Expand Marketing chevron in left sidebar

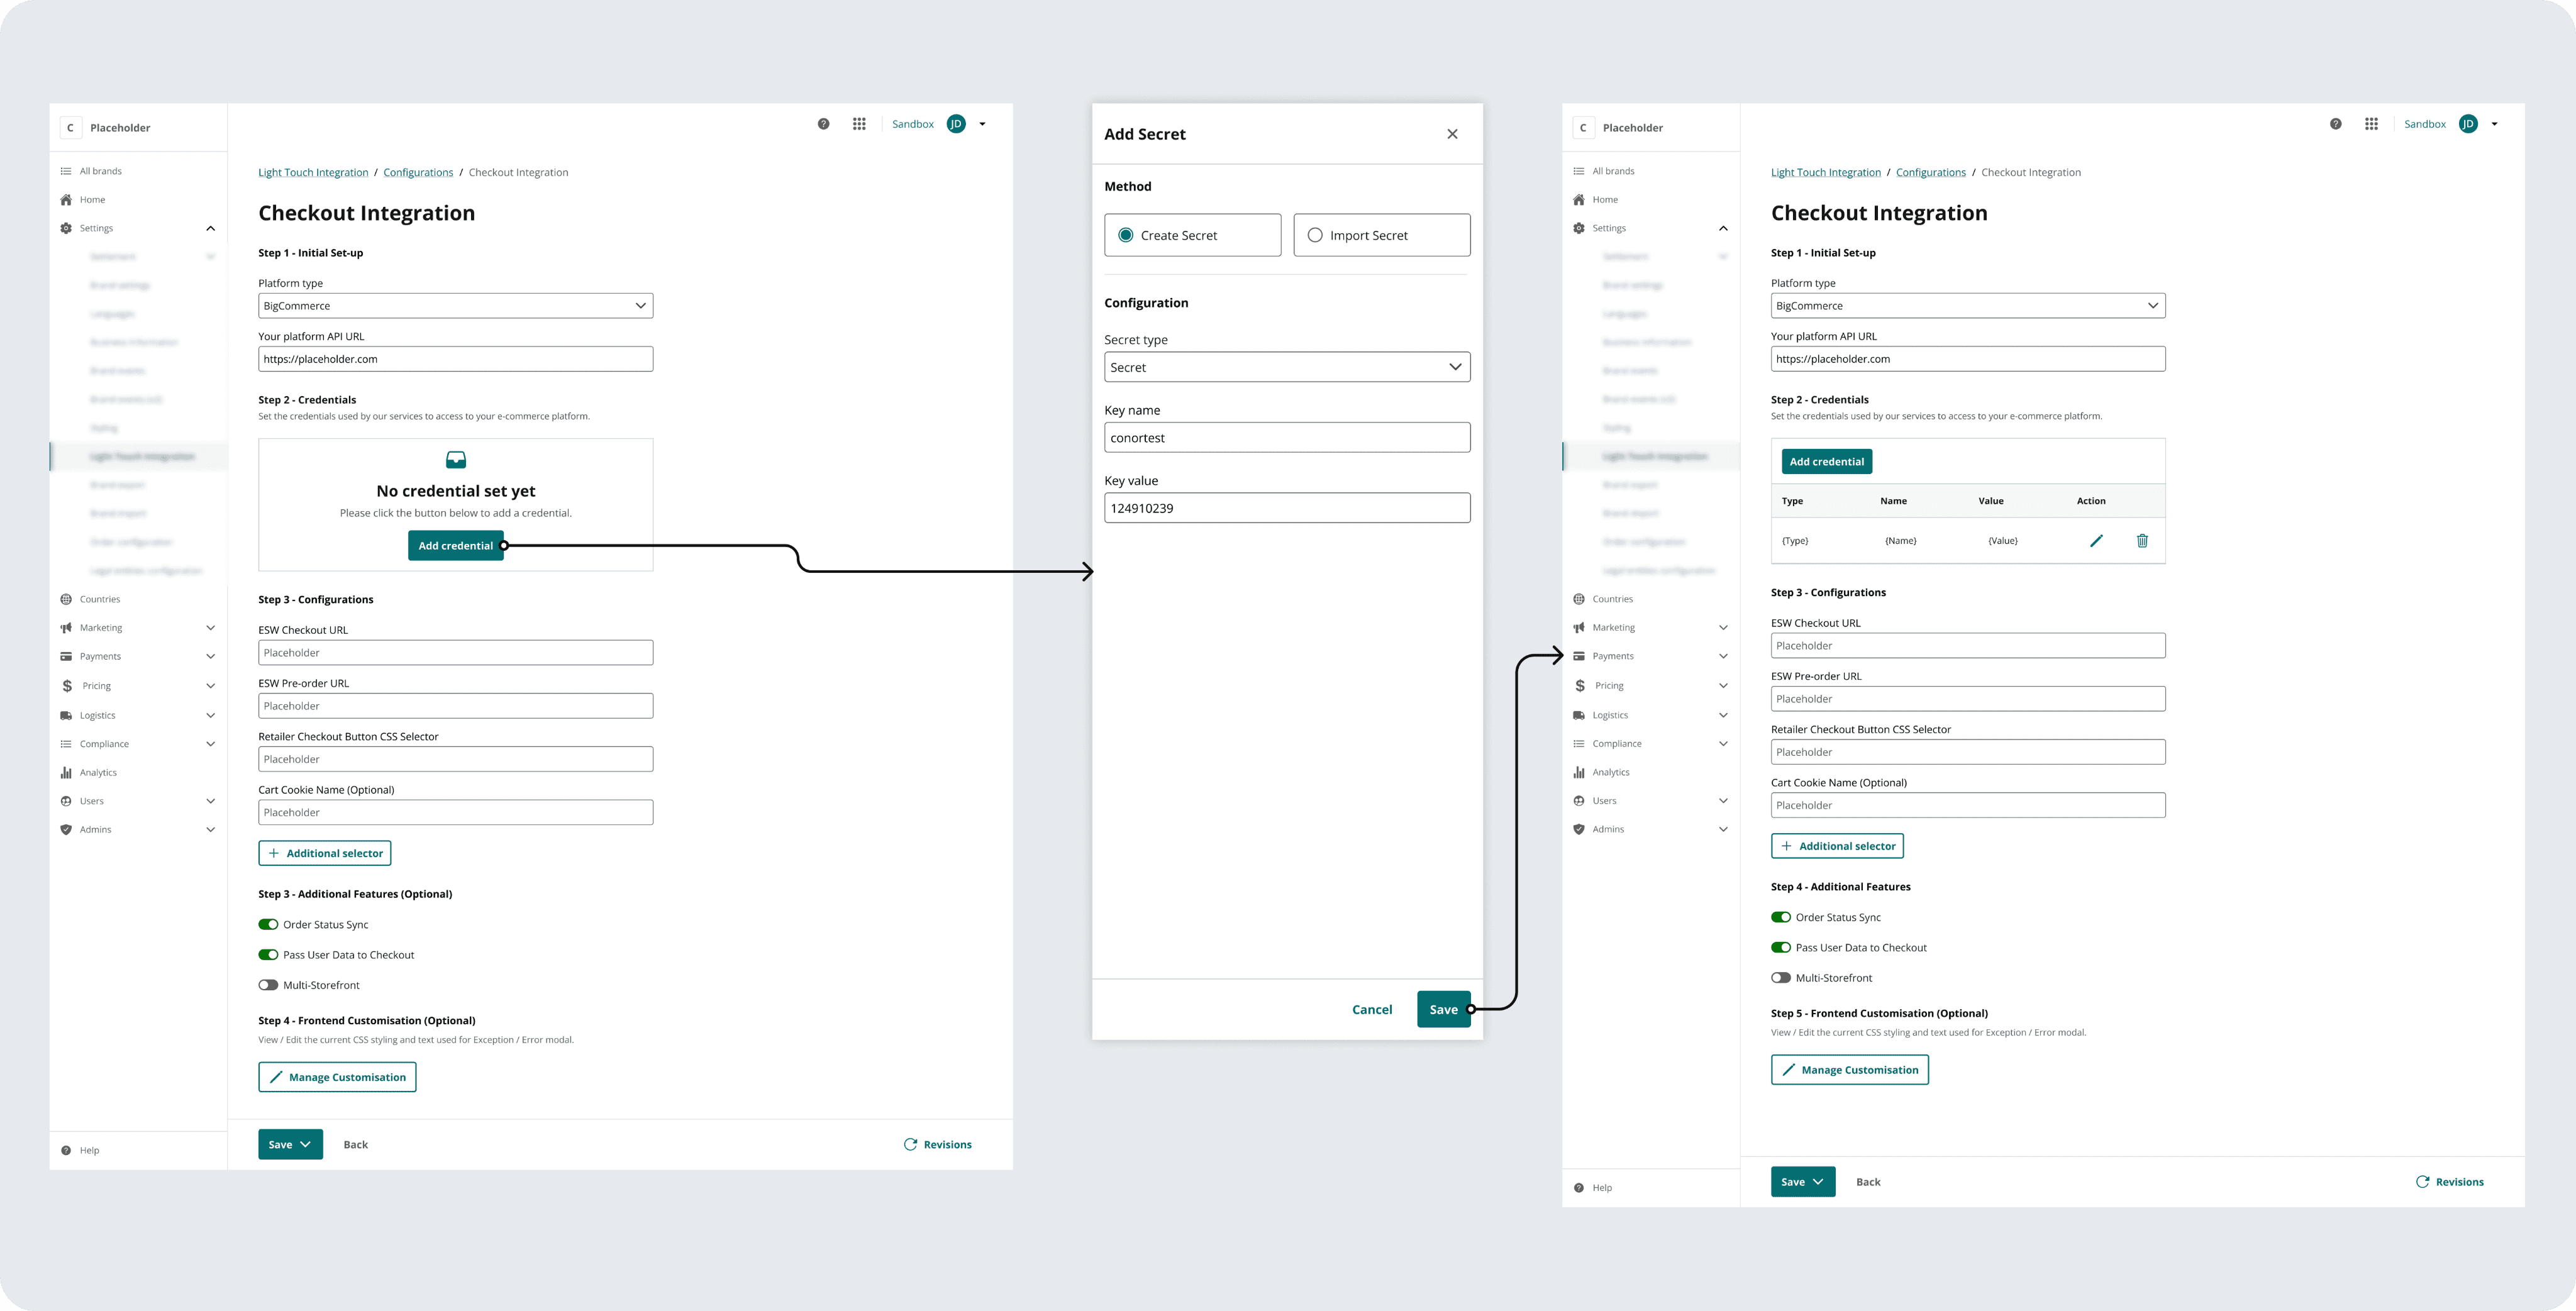pyautogui.click(x=210, y=628)
